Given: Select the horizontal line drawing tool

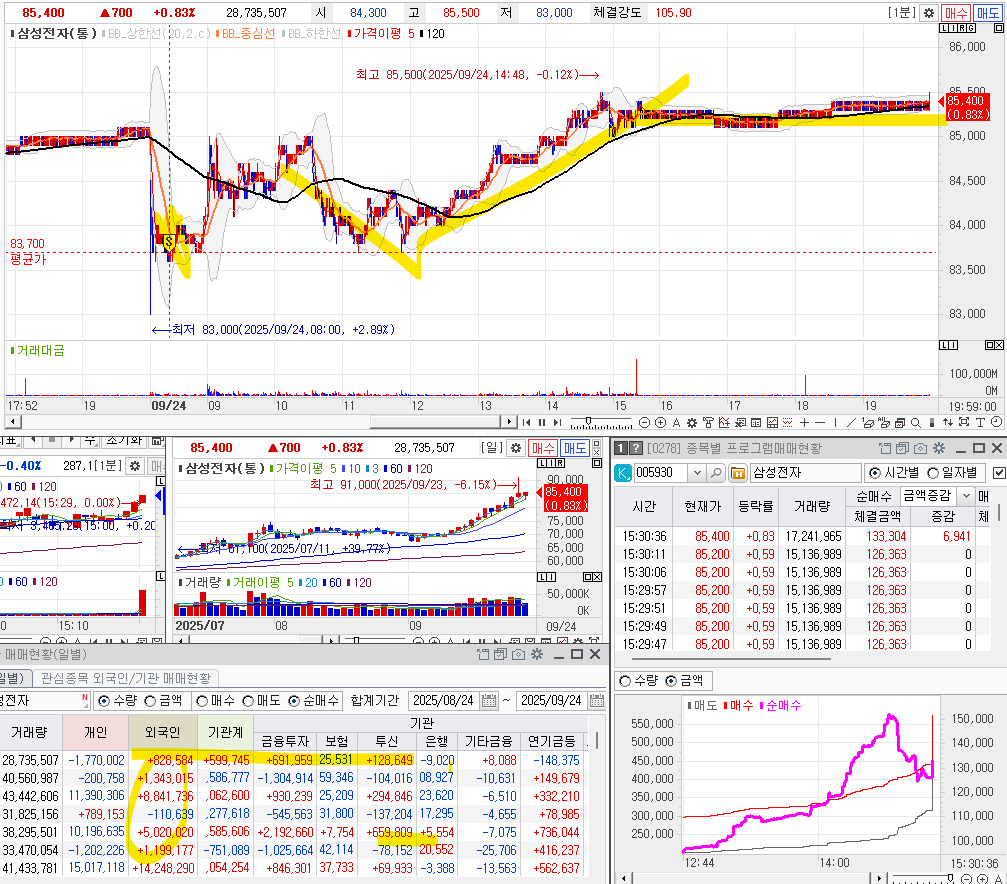Looking at the screenshot, I should click(x=819, y=422).
